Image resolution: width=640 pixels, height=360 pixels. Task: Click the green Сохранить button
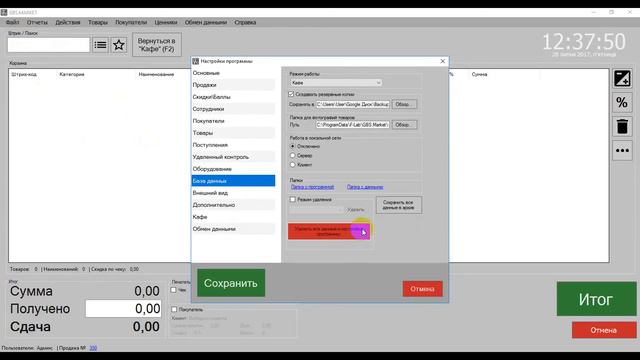point(231,283)
